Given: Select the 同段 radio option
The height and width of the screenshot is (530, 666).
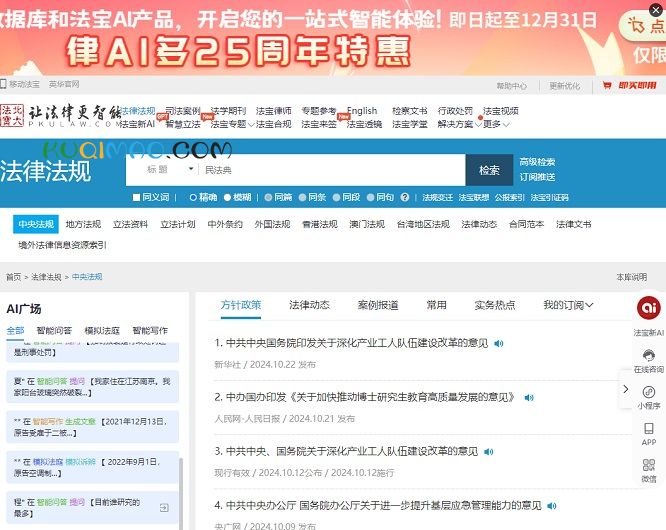Looking at the screenshot, I should [336, 197].
